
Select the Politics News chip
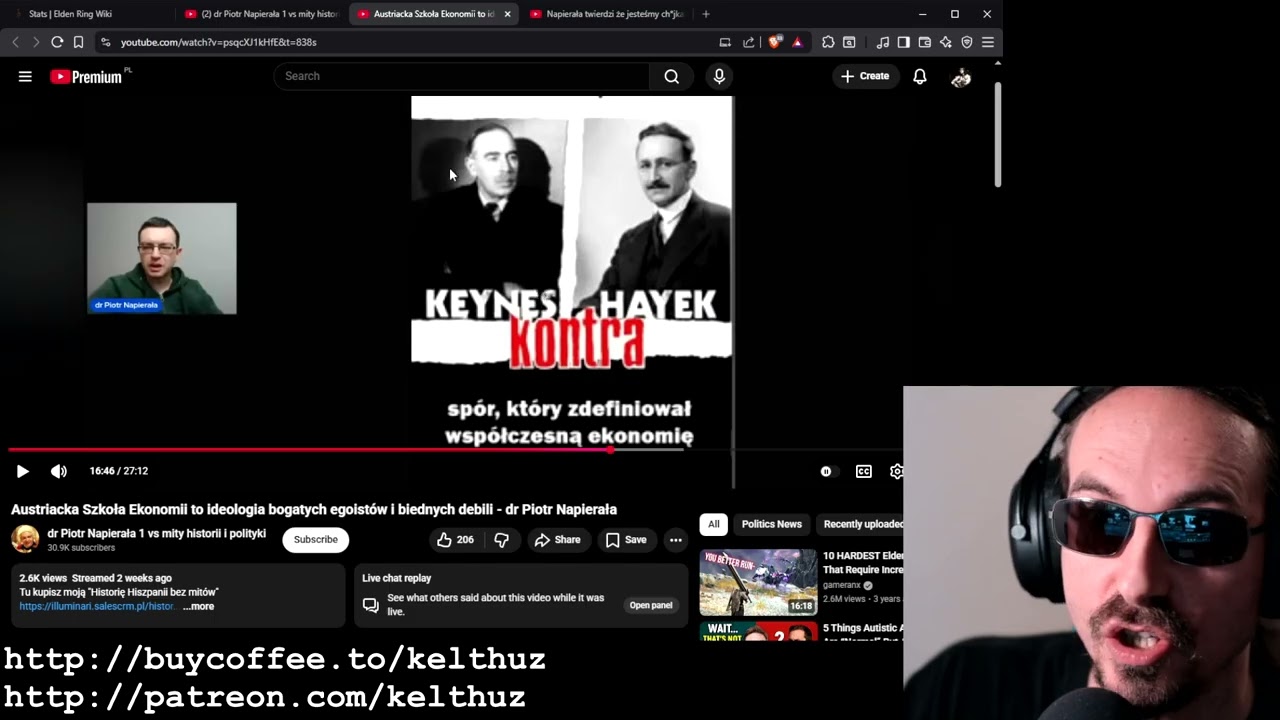pyautogui.click(x=771, y=524)
